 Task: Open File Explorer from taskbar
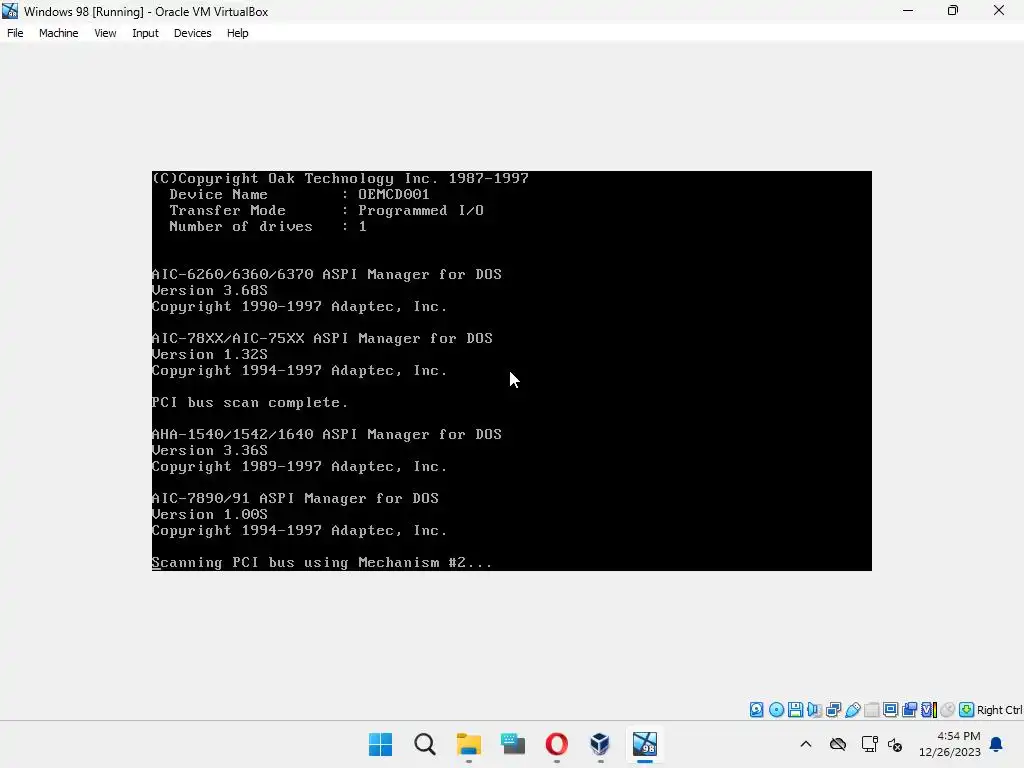point(468,744)
